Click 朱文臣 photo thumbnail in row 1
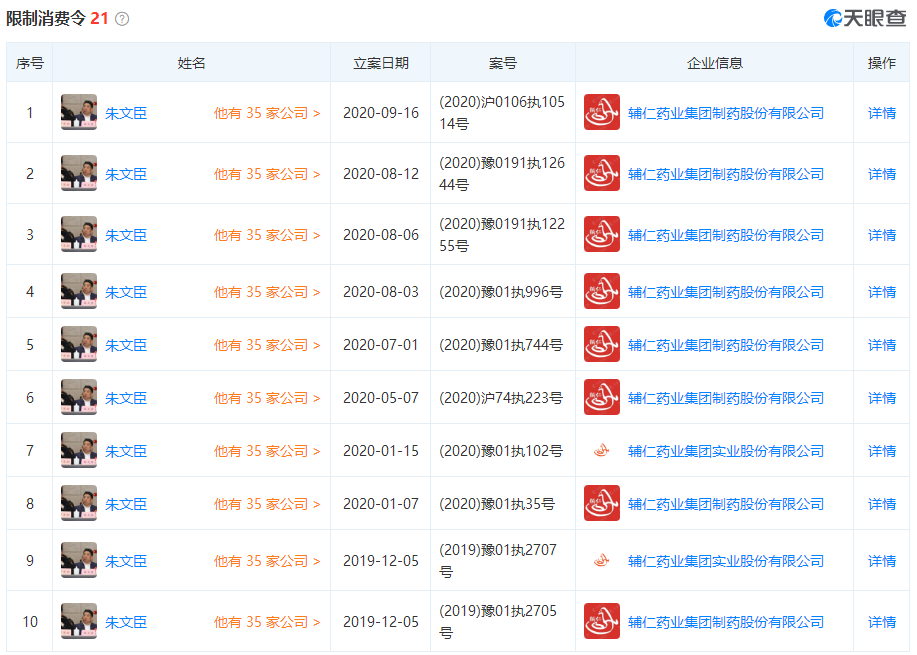This screenshot has height=655, width=917. point(79,112)
